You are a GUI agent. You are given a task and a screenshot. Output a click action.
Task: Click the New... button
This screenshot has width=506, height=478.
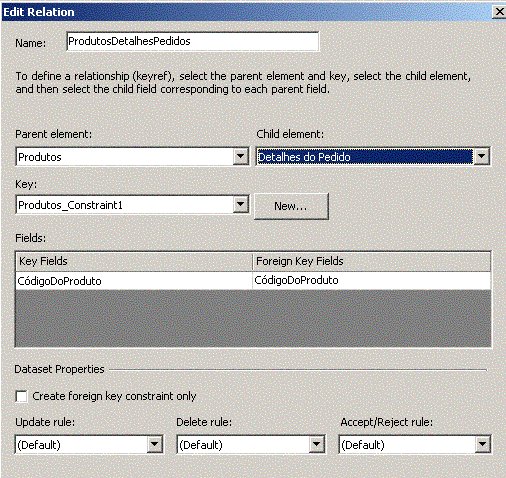291,206
